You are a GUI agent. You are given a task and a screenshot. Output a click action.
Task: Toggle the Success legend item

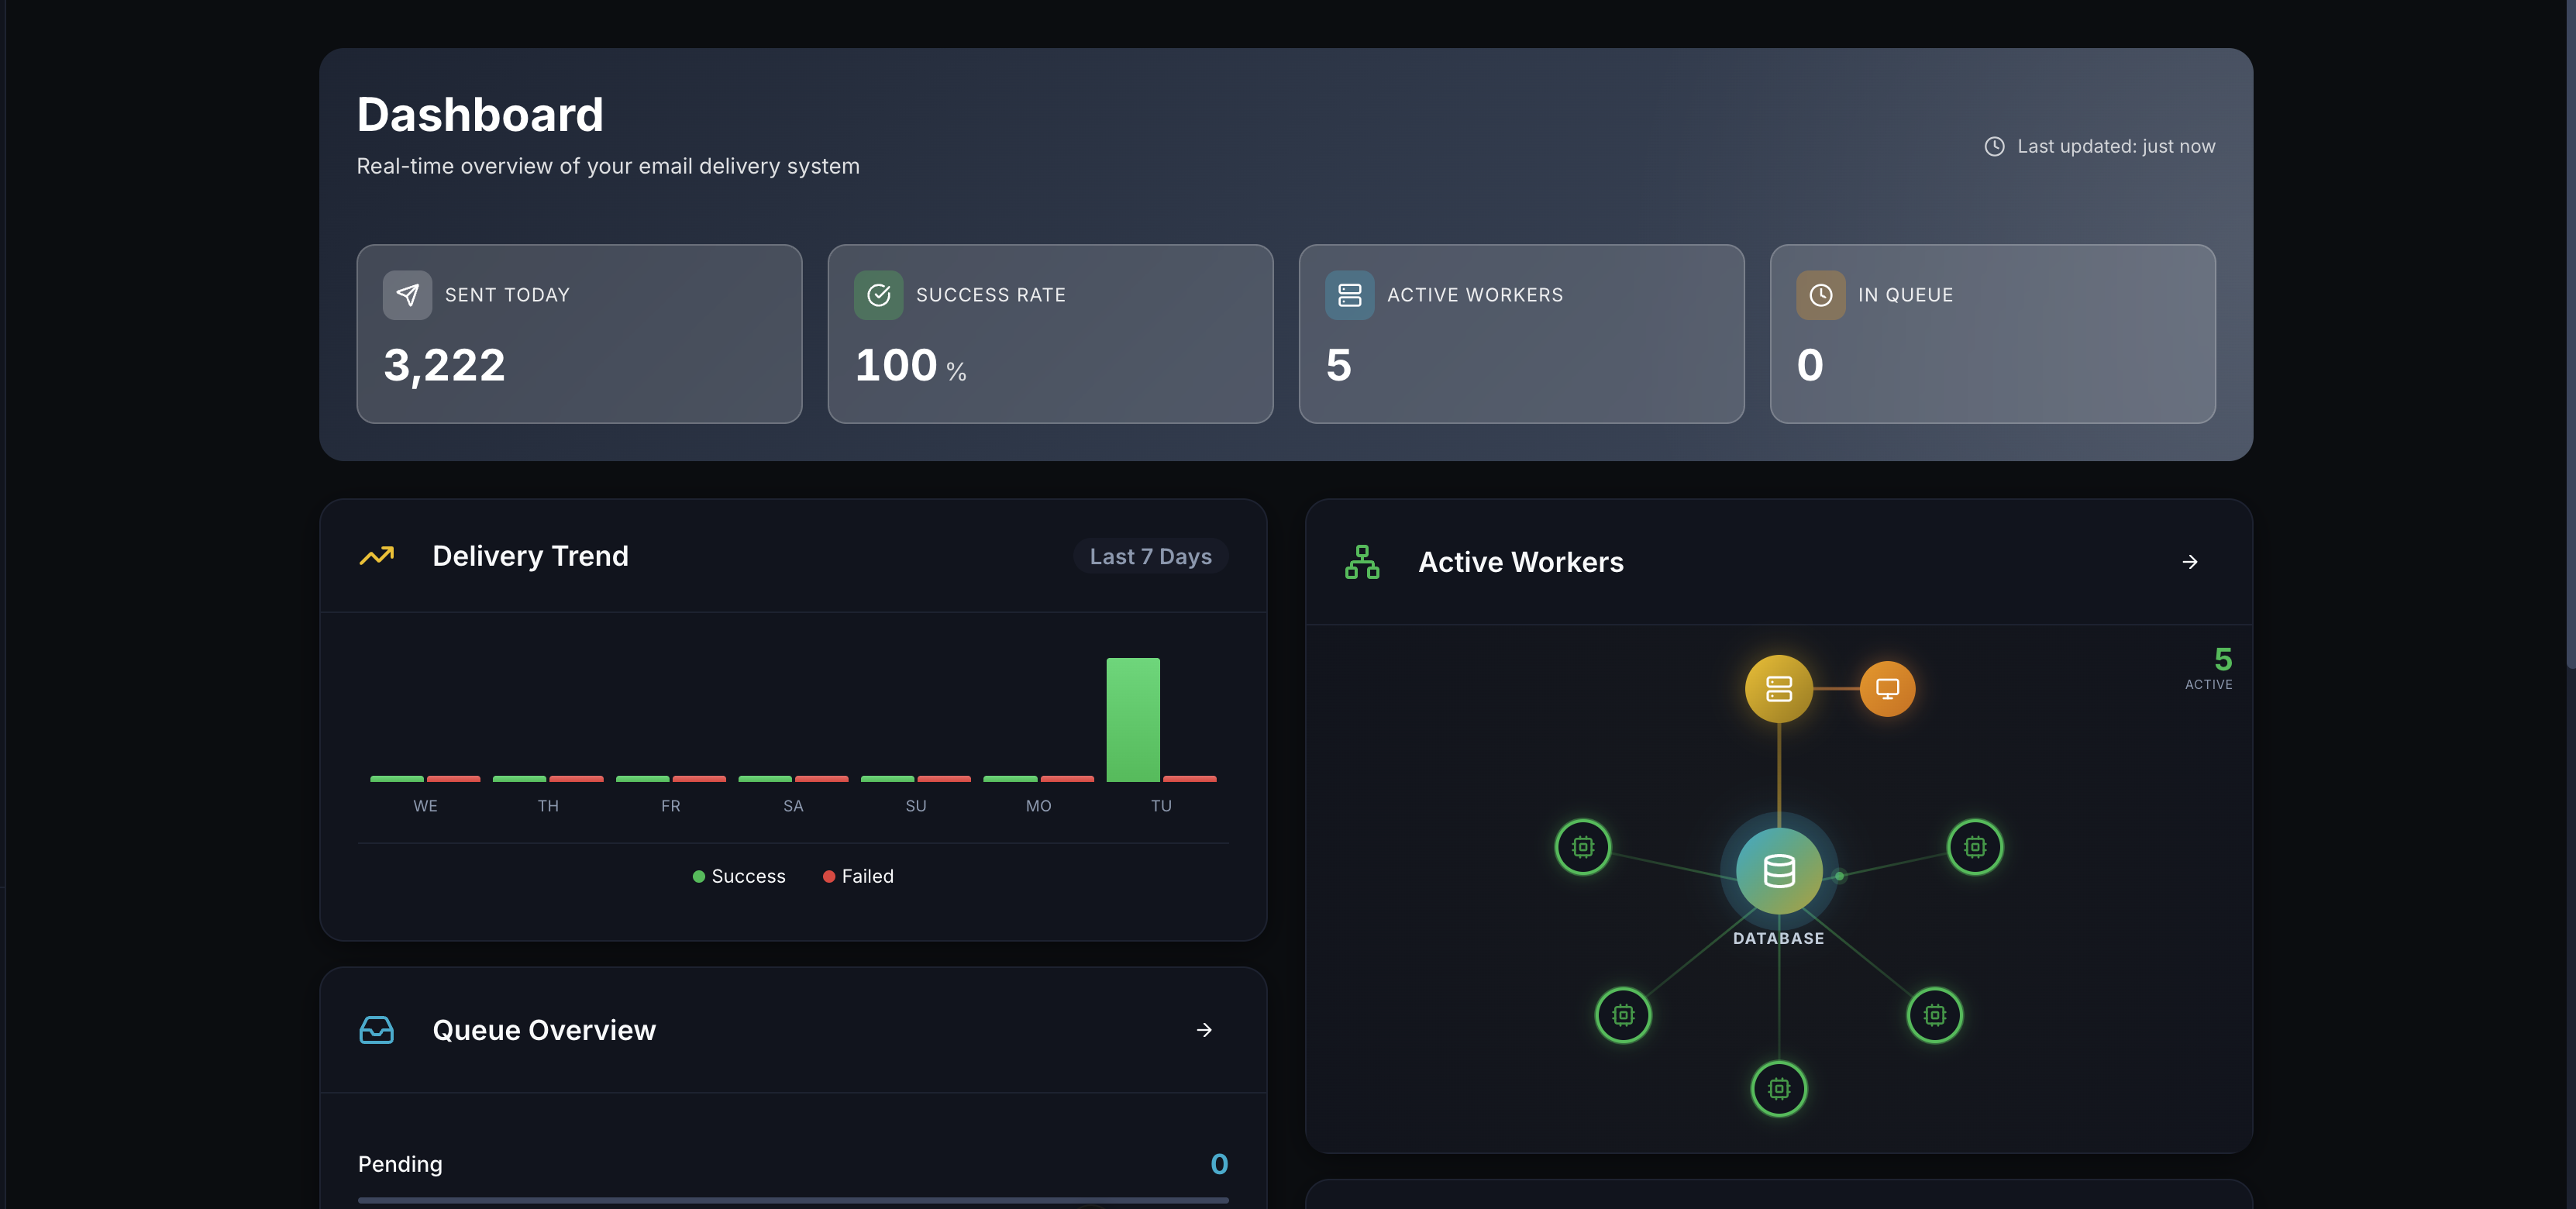[739, 876]
